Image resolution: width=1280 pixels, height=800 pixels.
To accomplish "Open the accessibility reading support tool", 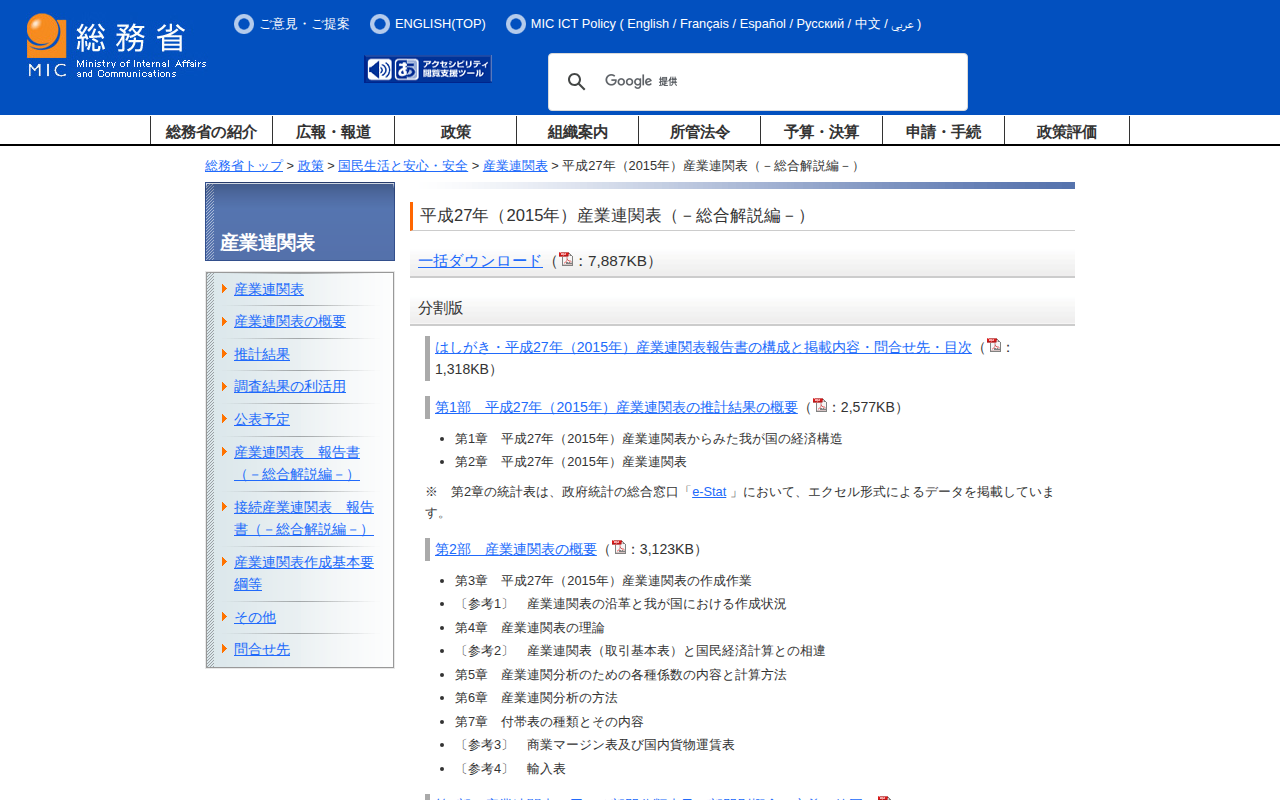I will click(428, 69).
